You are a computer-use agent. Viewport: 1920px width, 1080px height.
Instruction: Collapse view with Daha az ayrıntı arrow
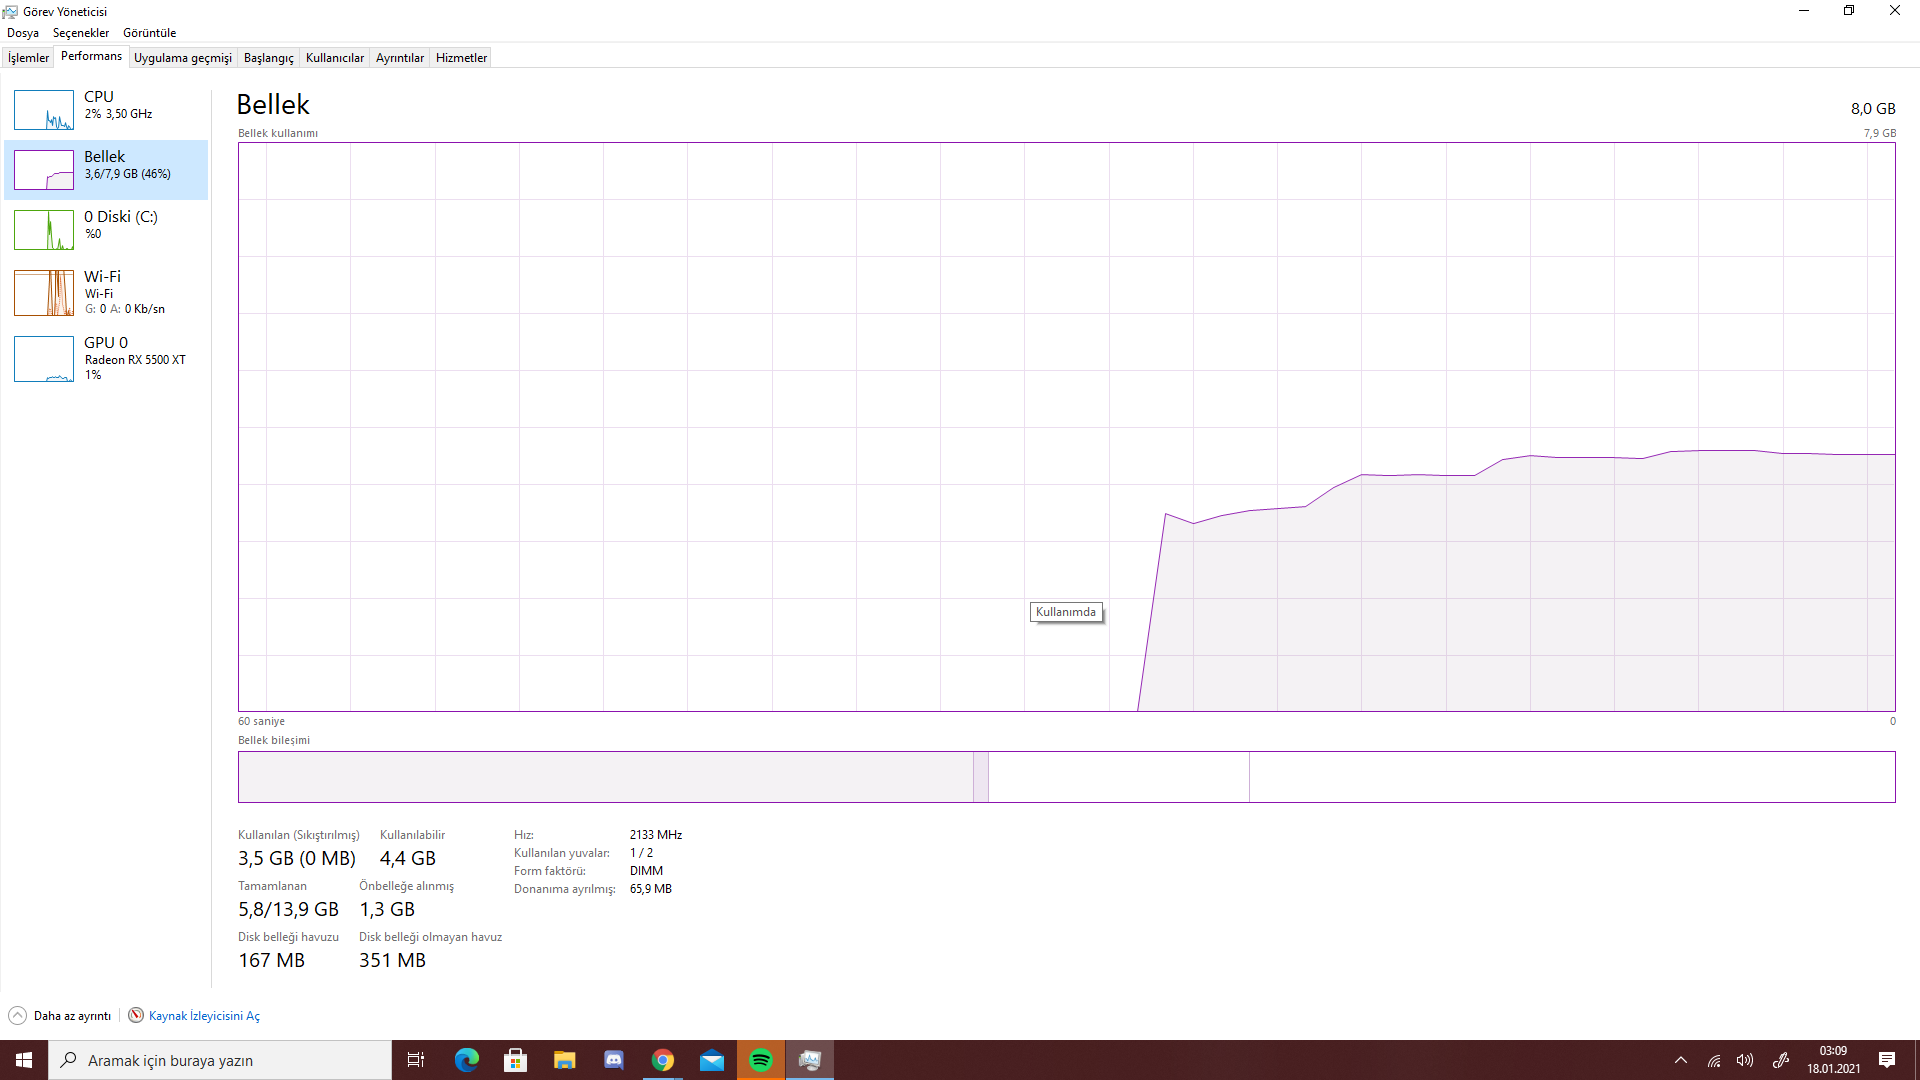coord(18,1016)
